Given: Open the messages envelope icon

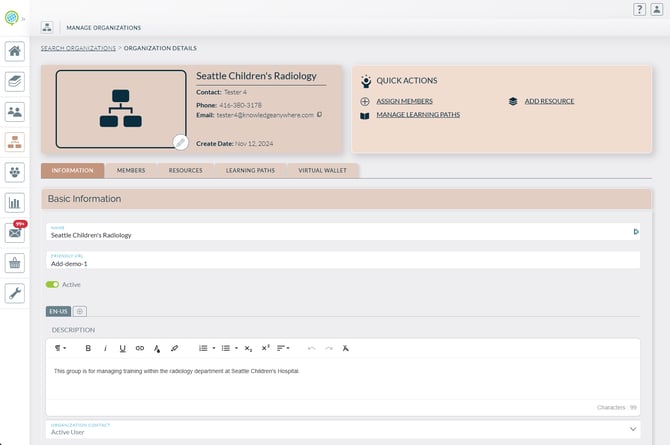Looking at the screenshot, I should coord(15,233).
